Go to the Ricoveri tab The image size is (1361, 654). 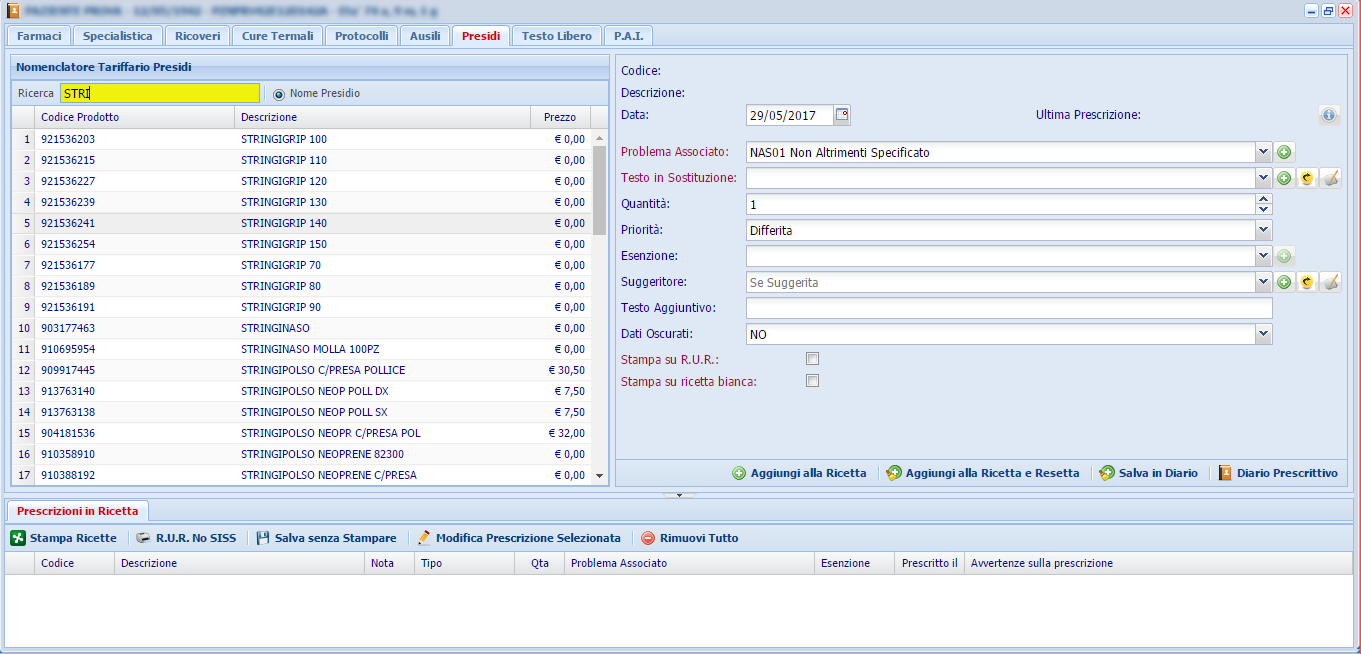pyautogui.click(x=198, y=36)
